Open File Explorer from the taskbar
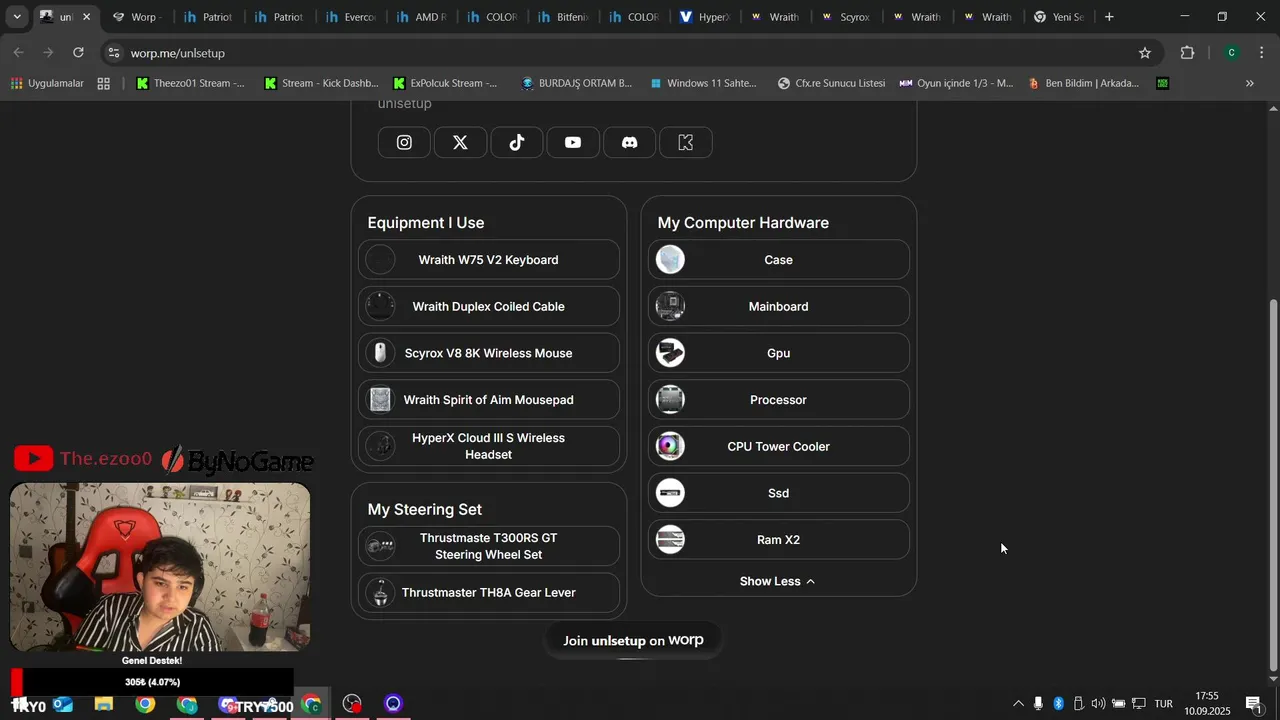This screenshot has height=720, width=1280. (x=104, y=704)
